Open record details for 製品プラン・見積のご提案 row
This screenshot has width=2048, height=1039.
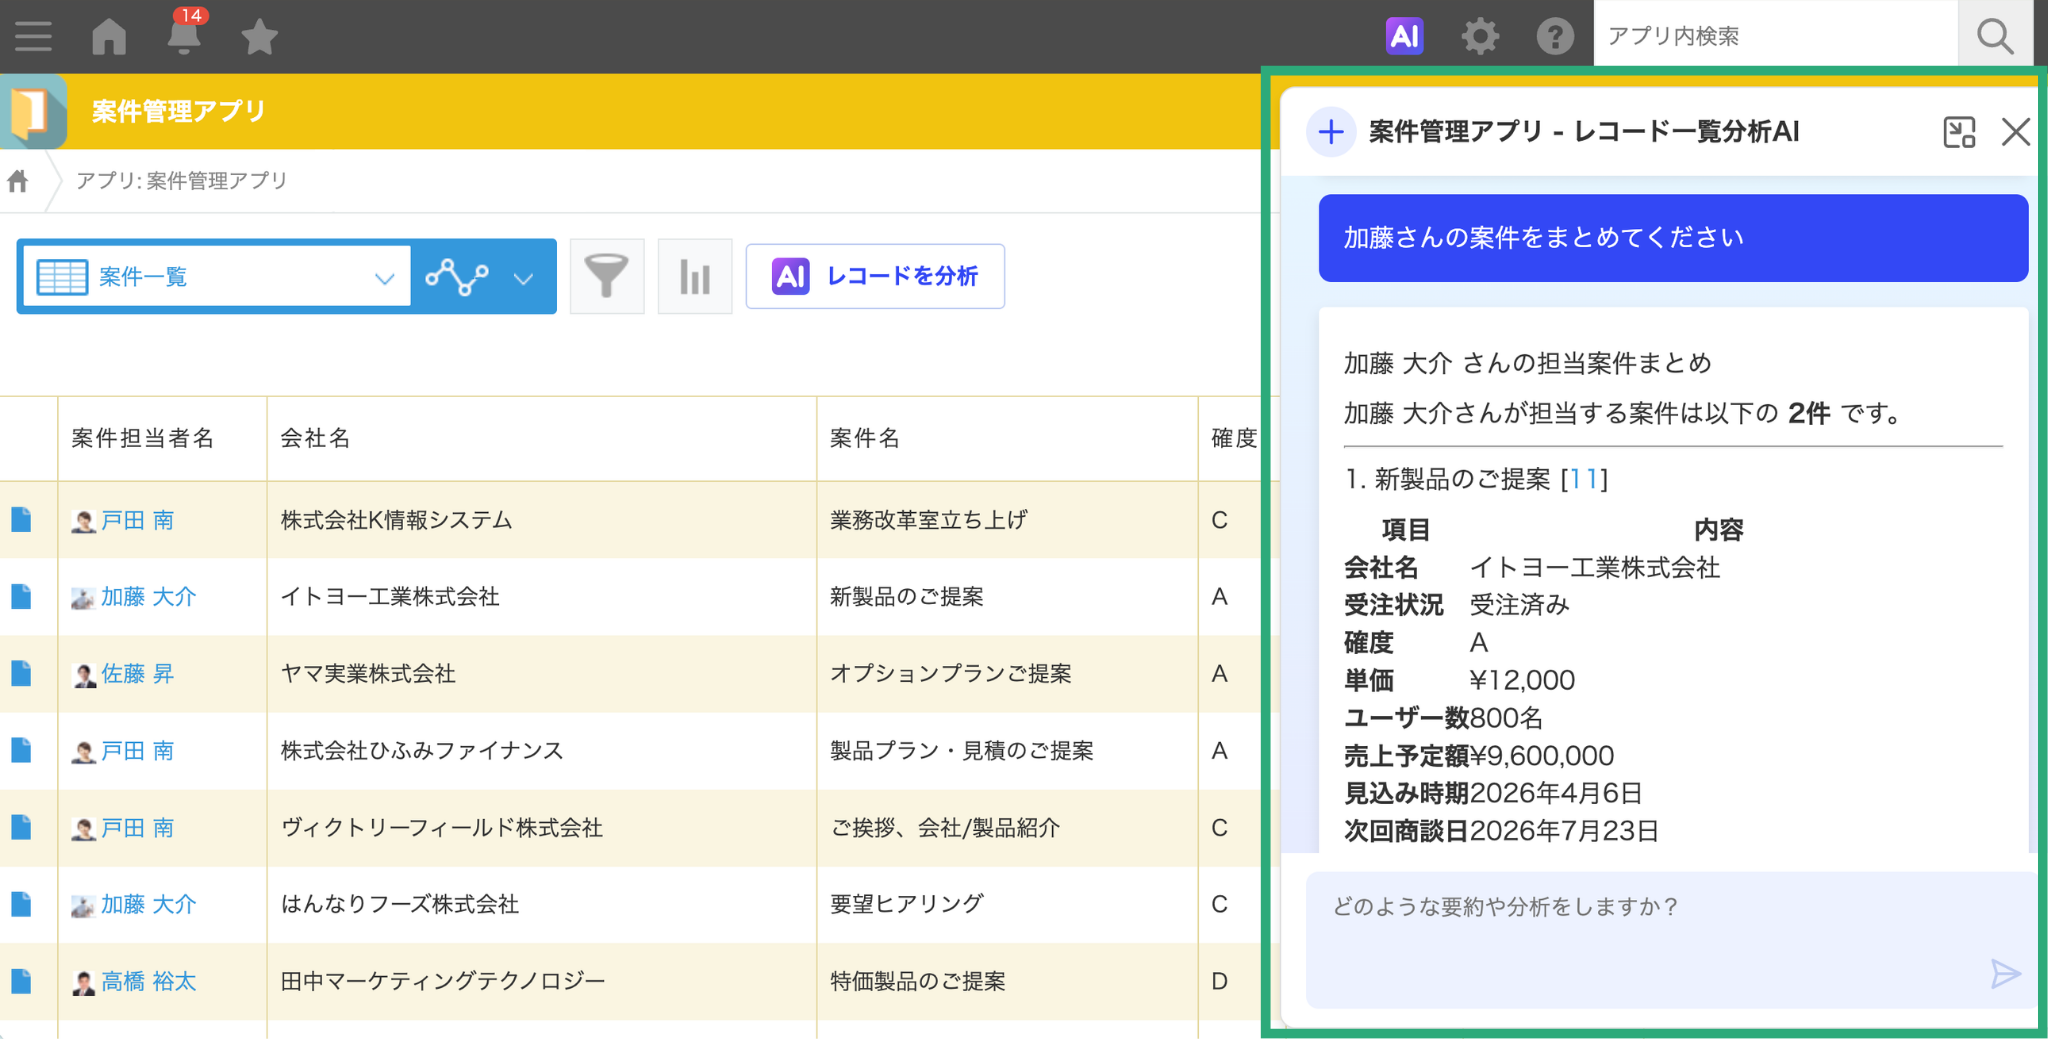pyautogui.click(x=21, y=751)
